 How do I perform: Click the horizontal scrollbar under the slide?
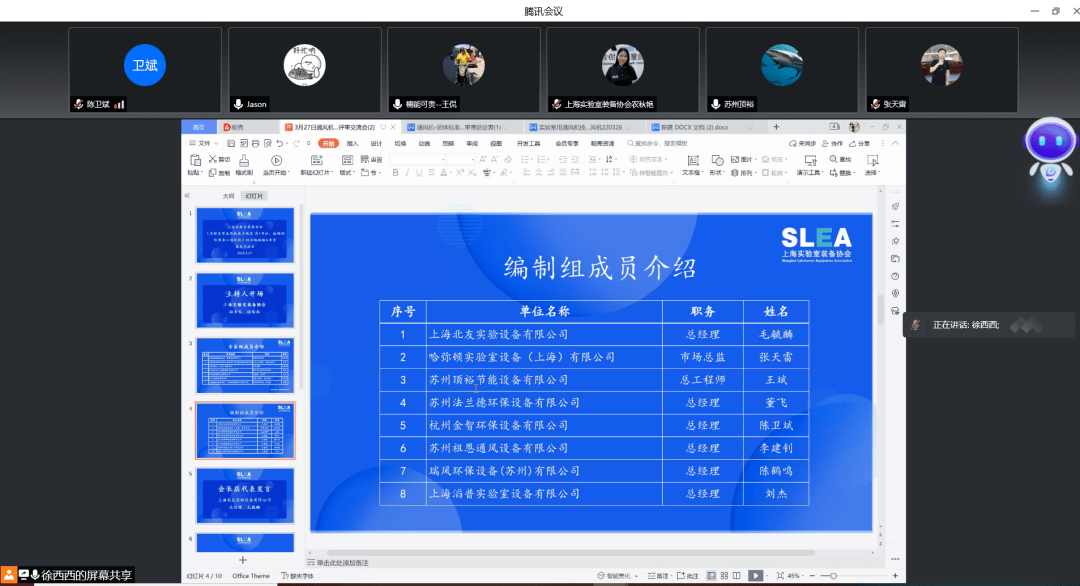[570, 552]
